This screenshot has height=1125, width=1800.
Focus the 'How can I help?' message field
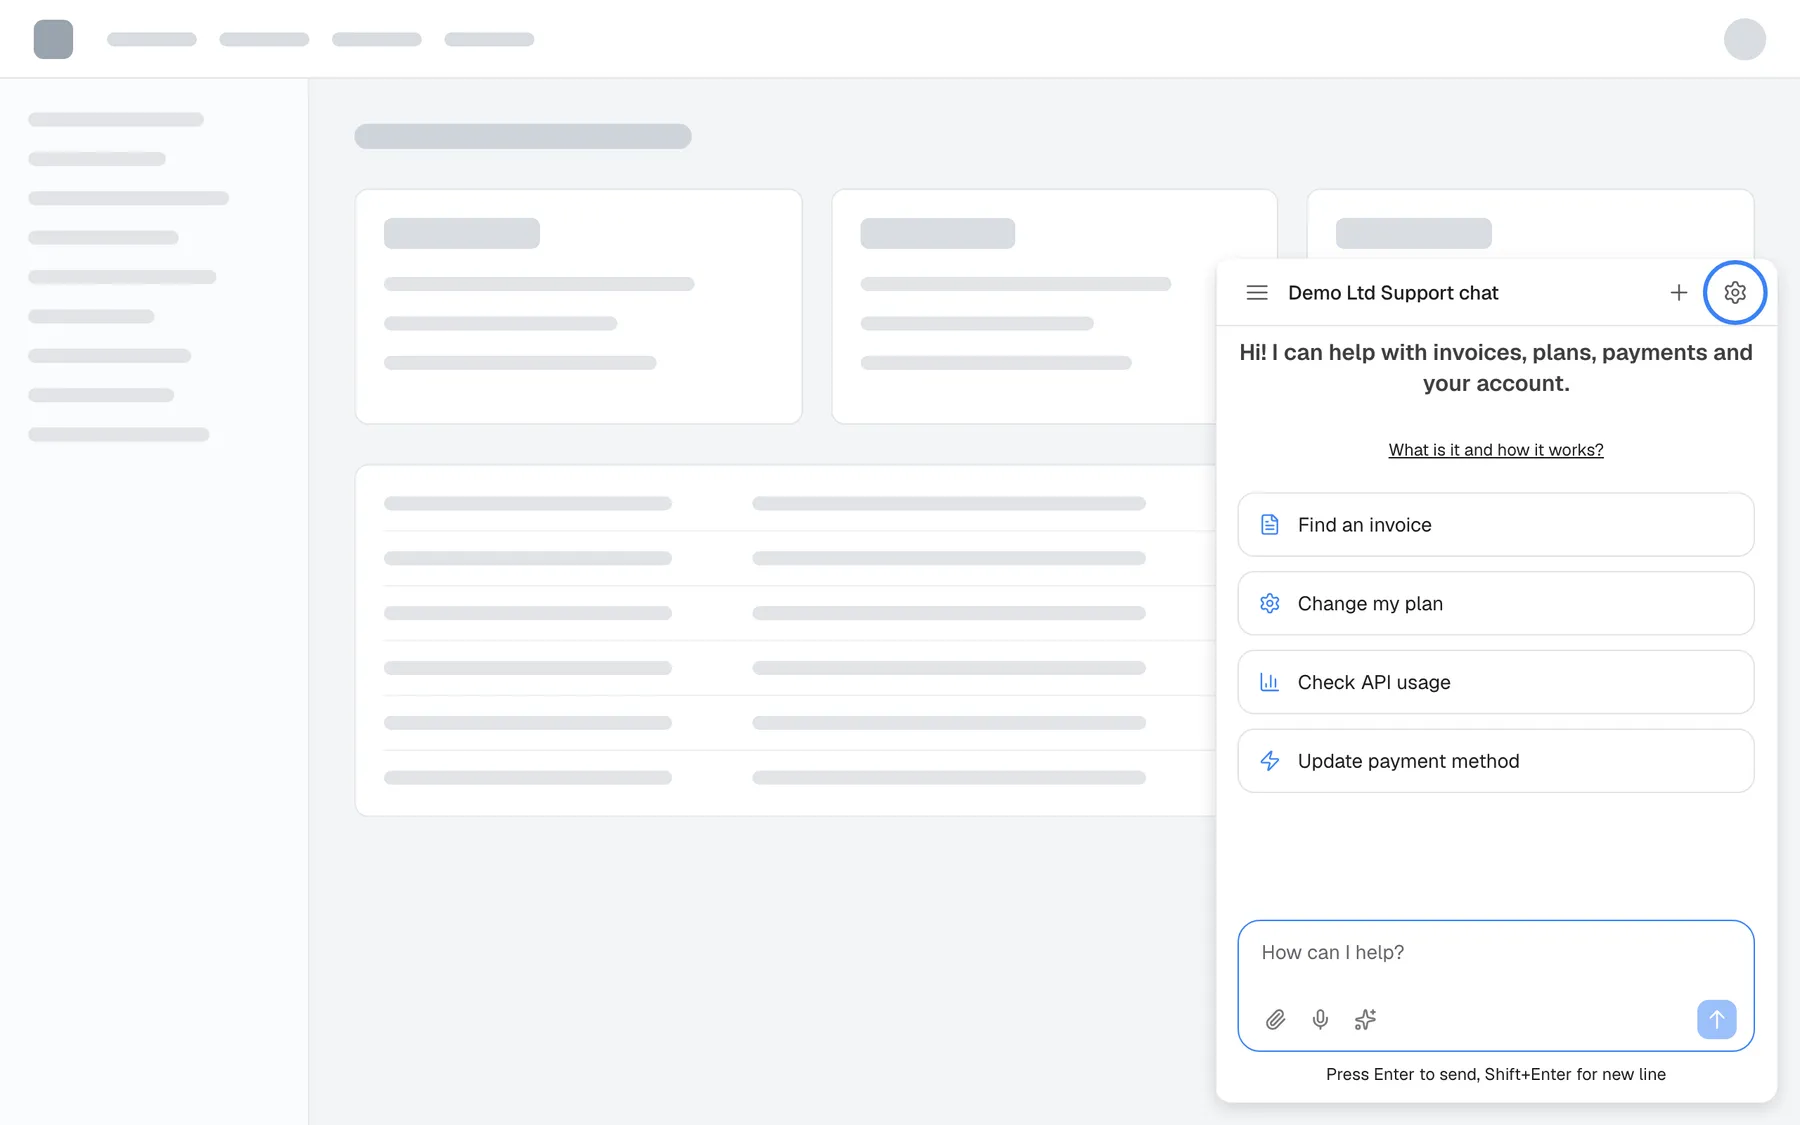click(1496, 986)
